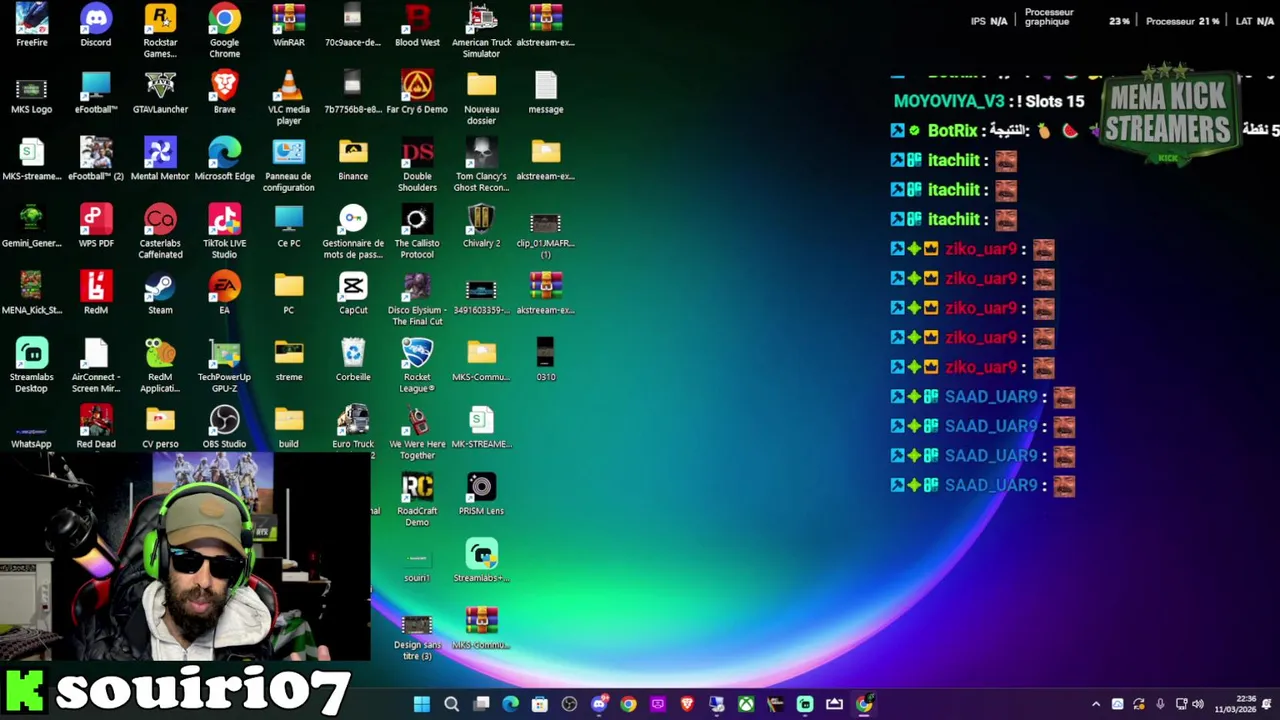Screen dimensions: 1280x720
Task: Open the Discord desktop shortcut
Action: tap(96, 25)
